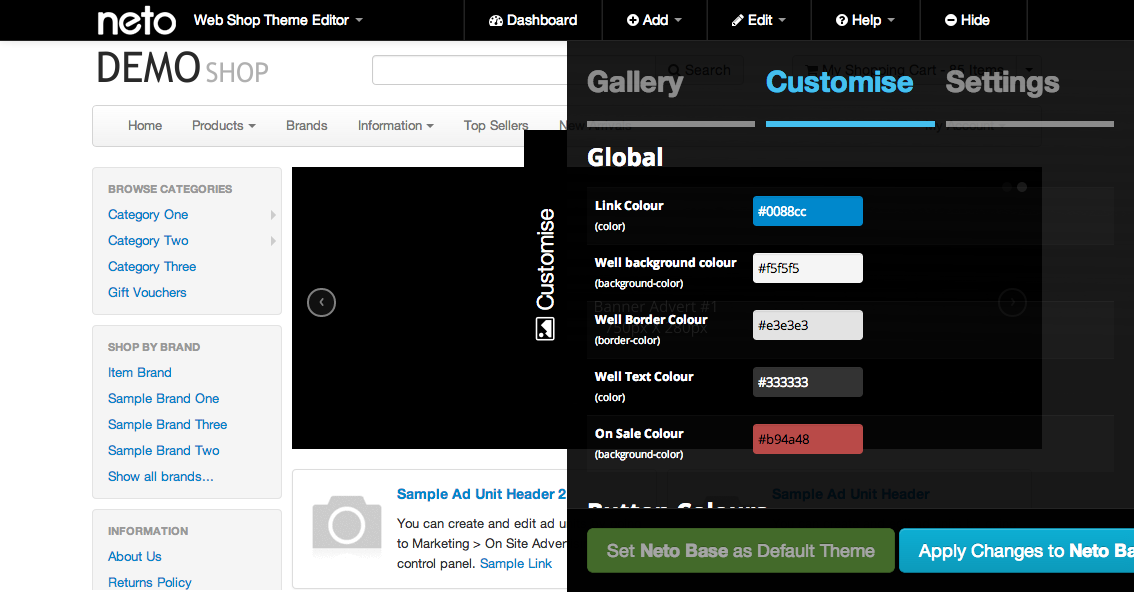Open the Category Two link

click(148, 241)
